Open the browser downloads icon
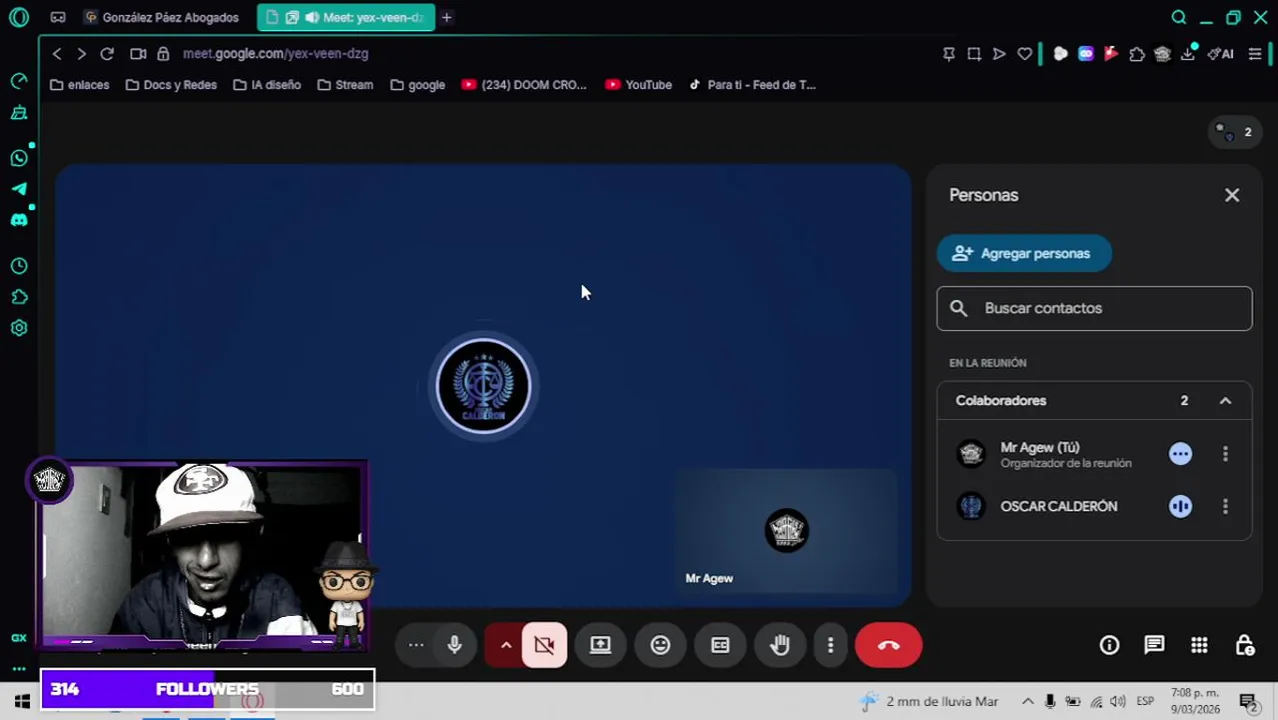The height and width of the screenshot is (720, 1278). [x=1188, y=54]
